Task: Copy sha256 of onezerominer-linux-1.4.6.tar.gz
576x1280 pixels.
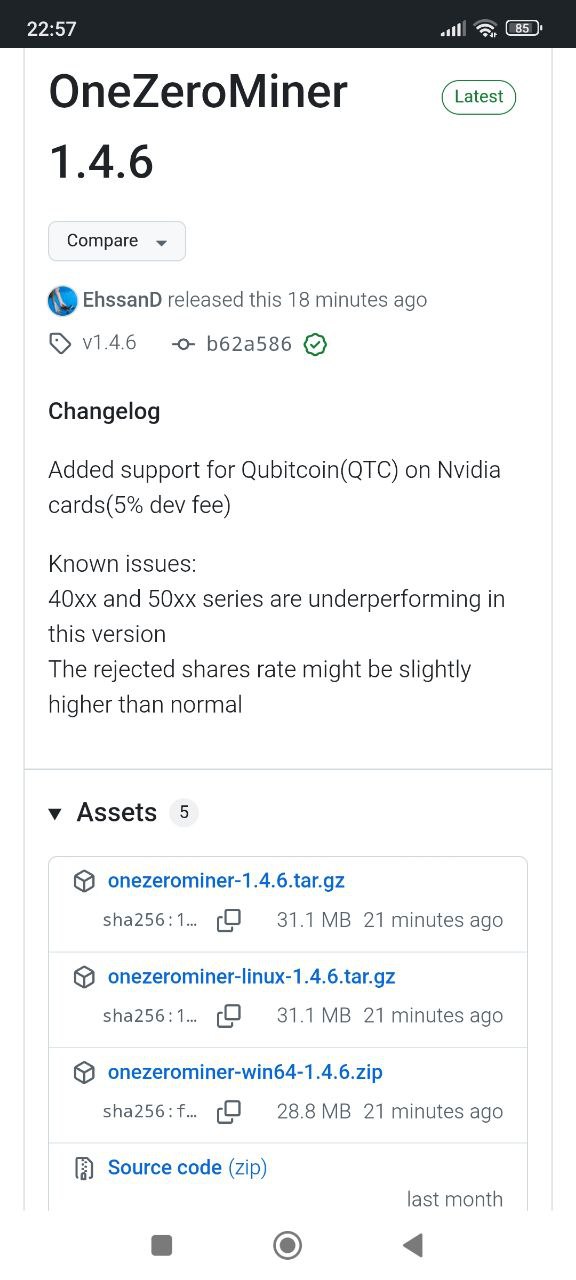Action: coord(229,1016)
